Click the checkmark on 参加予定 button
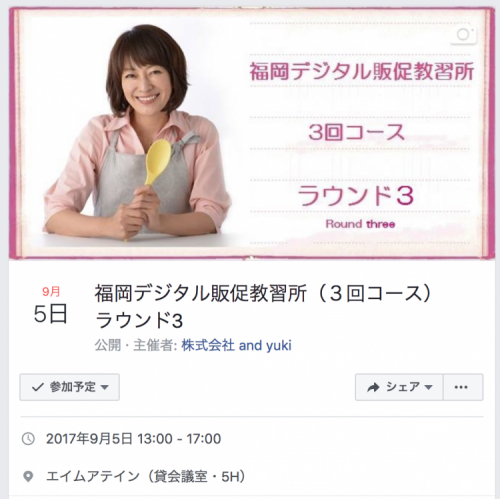 [x=38, y=387]
